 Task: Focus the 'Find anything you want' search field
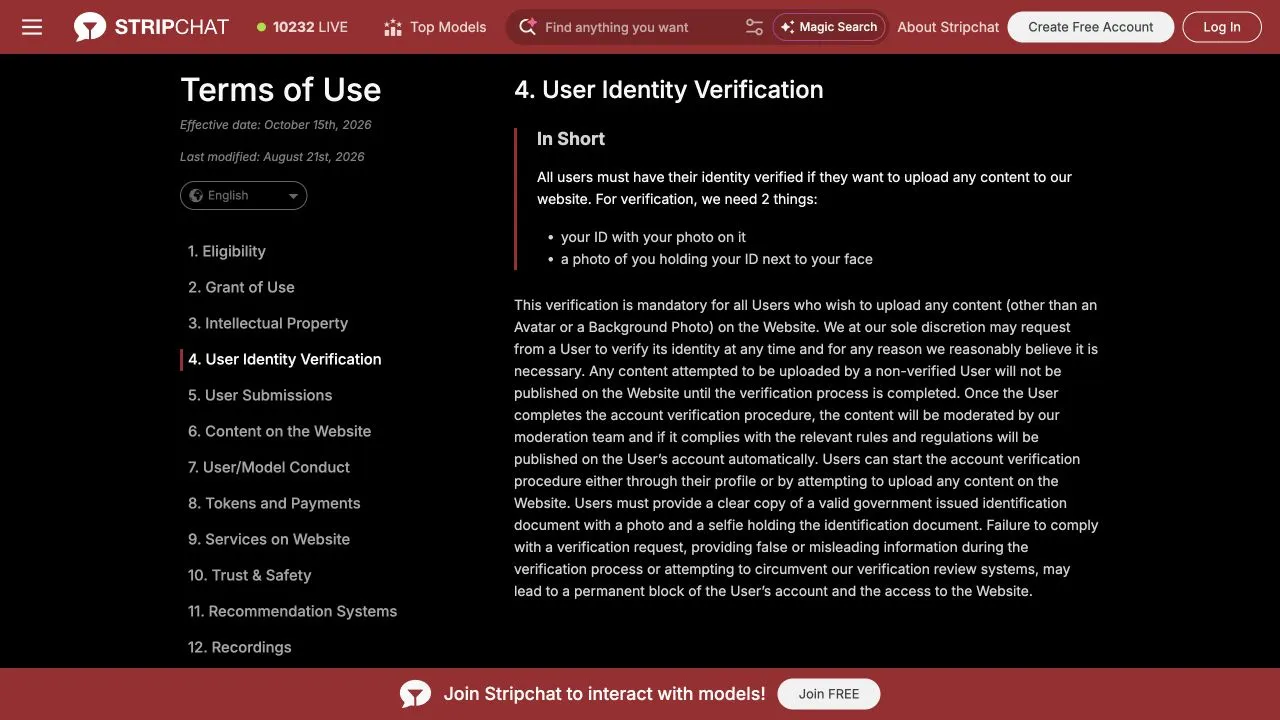tap(640, 27)
